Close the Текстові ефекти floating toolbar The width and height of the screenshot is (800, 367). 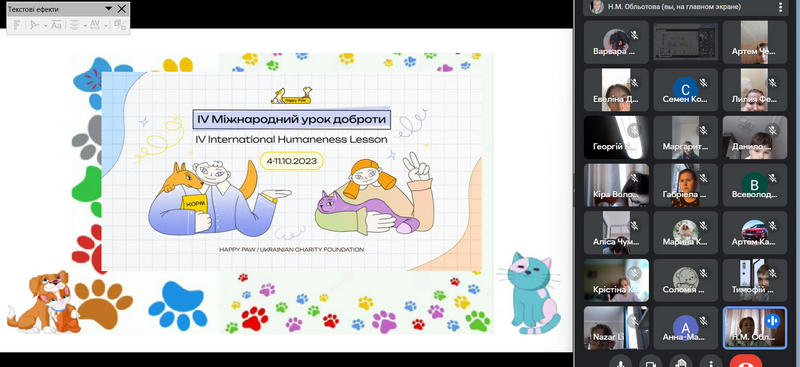(x=121, y=9)
